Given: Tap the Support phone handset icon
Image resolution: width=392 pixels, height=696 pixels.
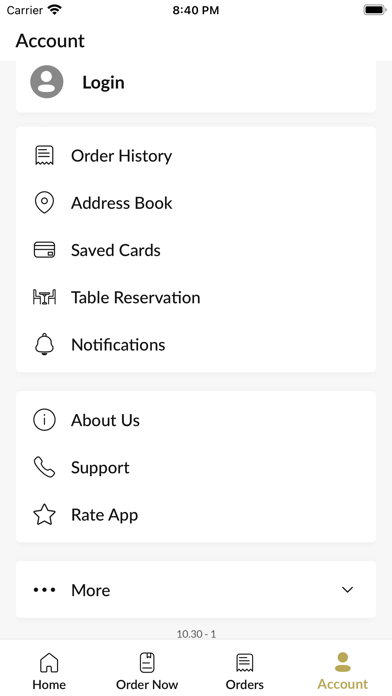Looking at the screenshot, I should click(44, 467).
